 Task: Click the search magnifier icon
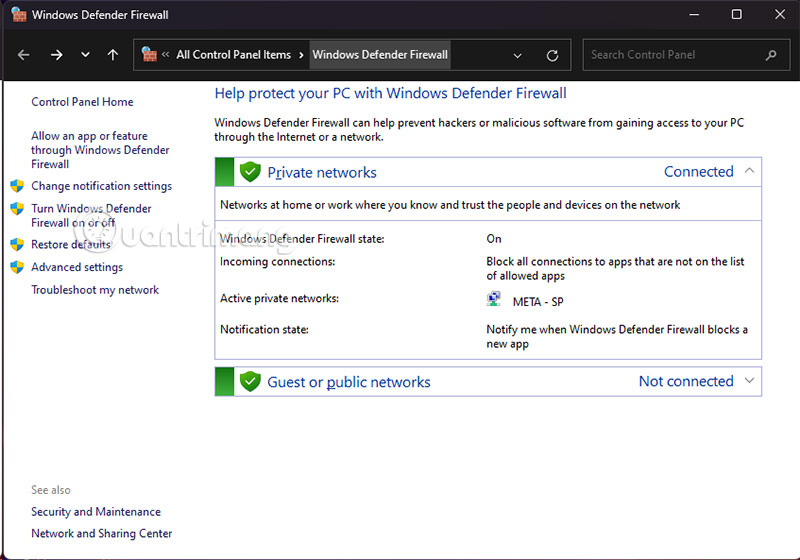coord(770,55)
